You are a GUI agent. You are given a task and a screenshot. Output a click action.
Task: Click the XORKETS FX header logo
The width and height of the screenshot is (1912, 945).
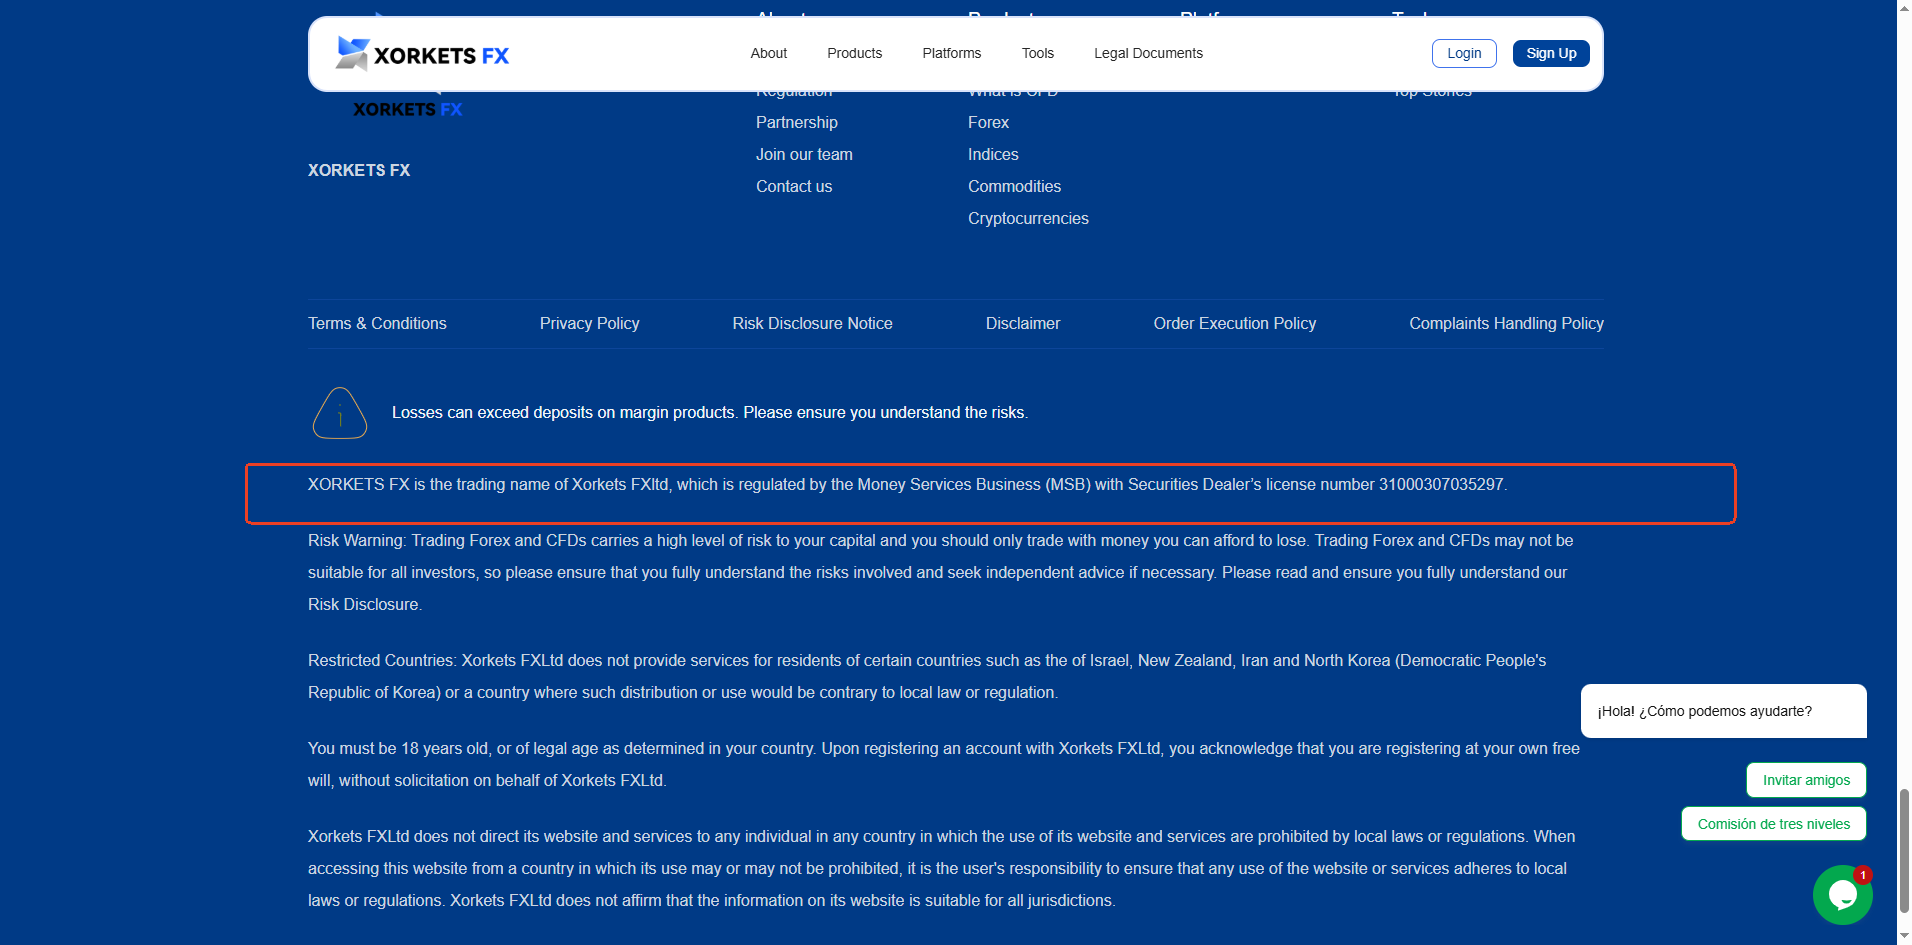pyautogui.click(x=422, y=54)
